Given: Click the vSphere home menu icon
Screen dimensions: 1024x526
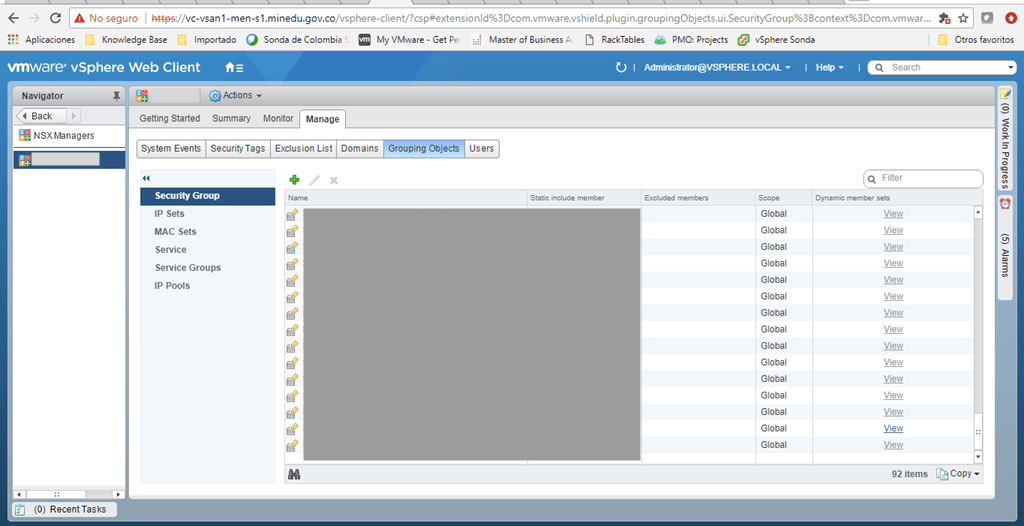Looking at the screenshot, I should 233,67.
